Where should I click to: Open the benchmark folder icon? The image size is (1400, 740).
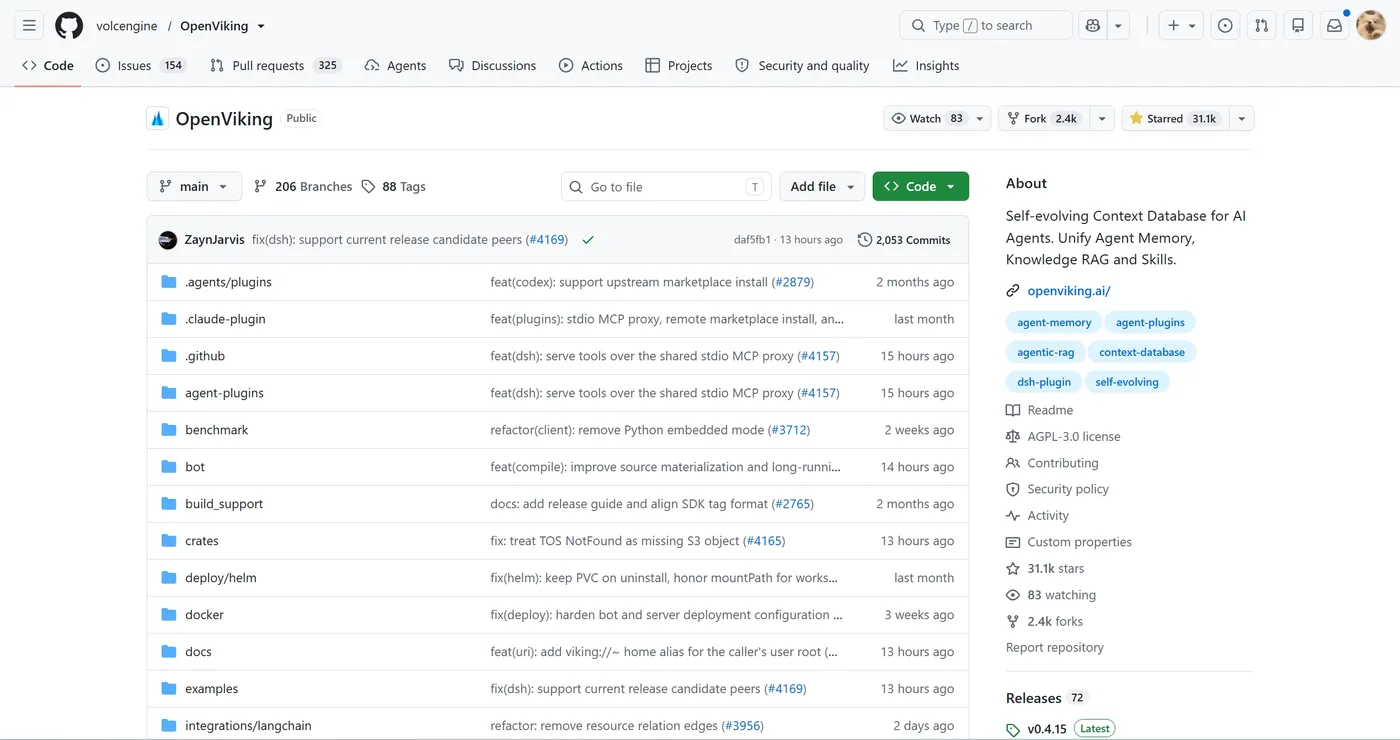click(x=169, y=430)
